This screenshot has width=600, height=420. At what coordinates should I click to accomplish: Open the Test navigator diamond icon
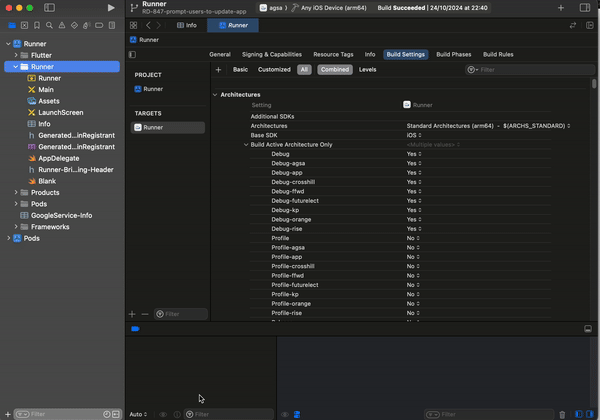74,25
